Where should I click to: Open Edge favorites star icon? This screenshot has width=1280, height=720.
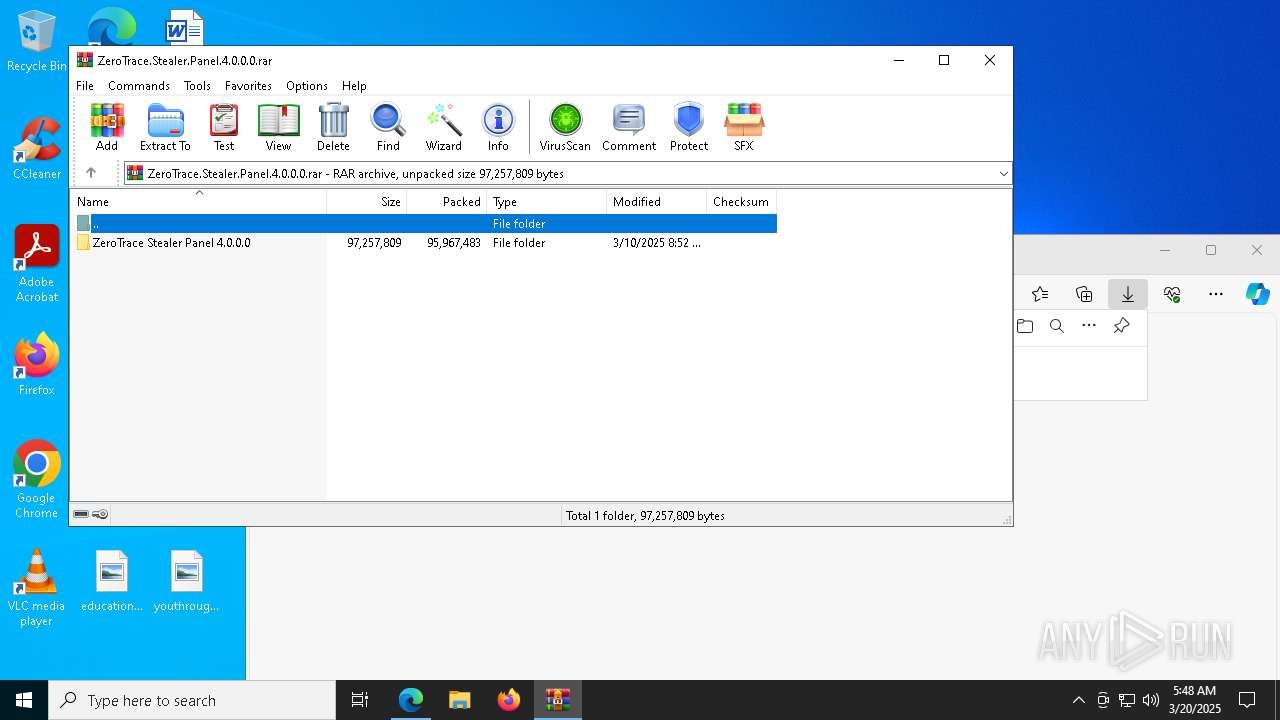[1040, 294]
